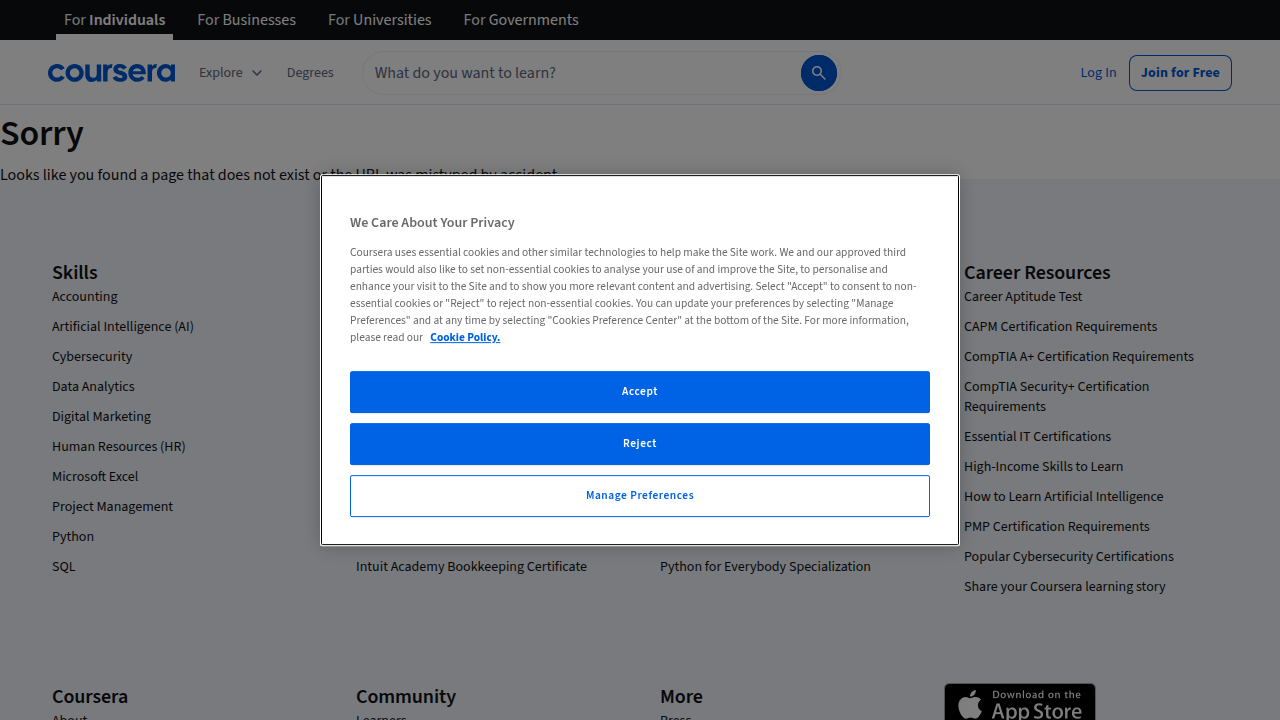Open Share your Coursera learning story link
This screenshot has width=1280, height=720.
(1065, 587)
